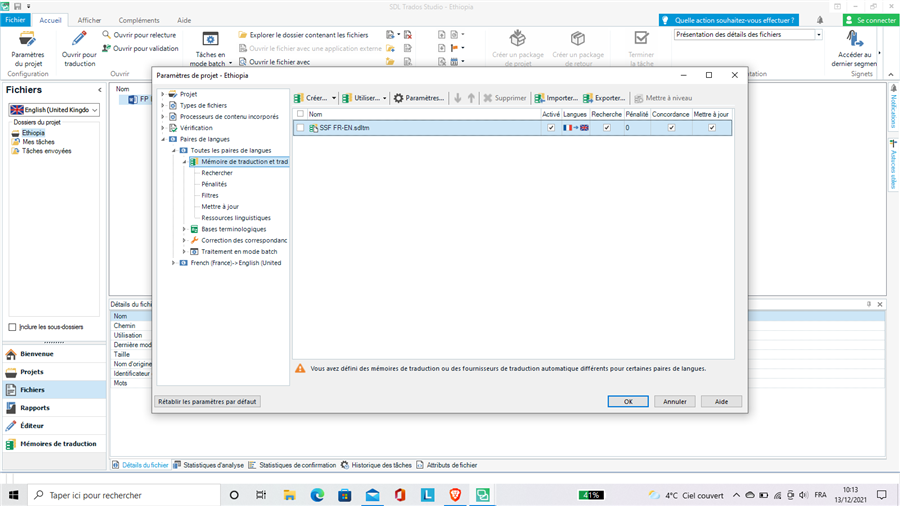Open Bienvenue view in sidebar
Image resolution: width=900 pixels, height=506 pixels.
coord(54,354)
